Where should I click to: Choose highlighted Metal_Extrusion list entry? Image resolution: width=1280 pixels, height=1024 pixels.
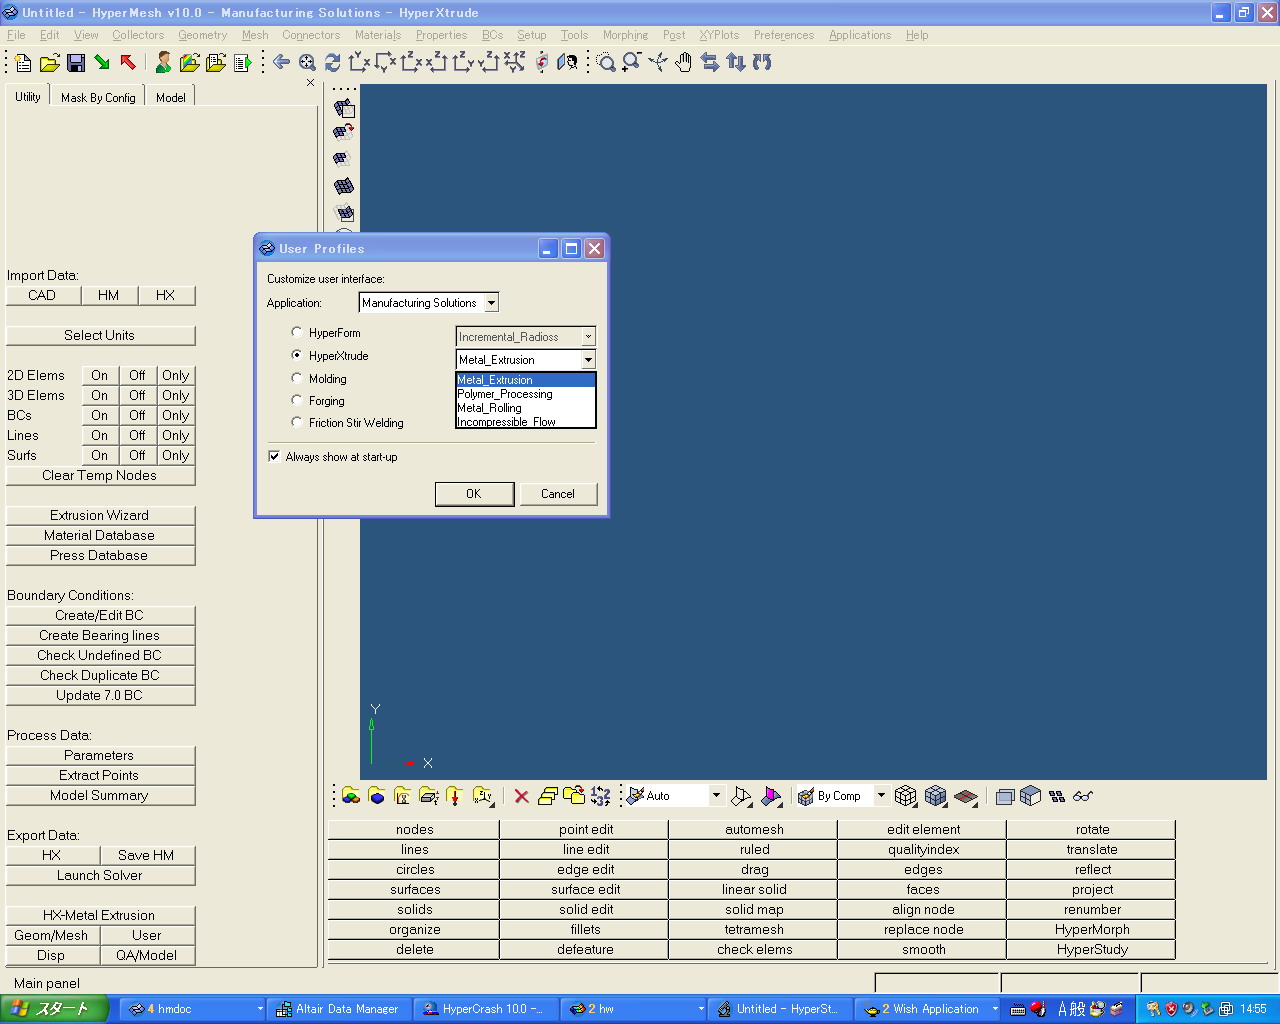tap(526, 380)
